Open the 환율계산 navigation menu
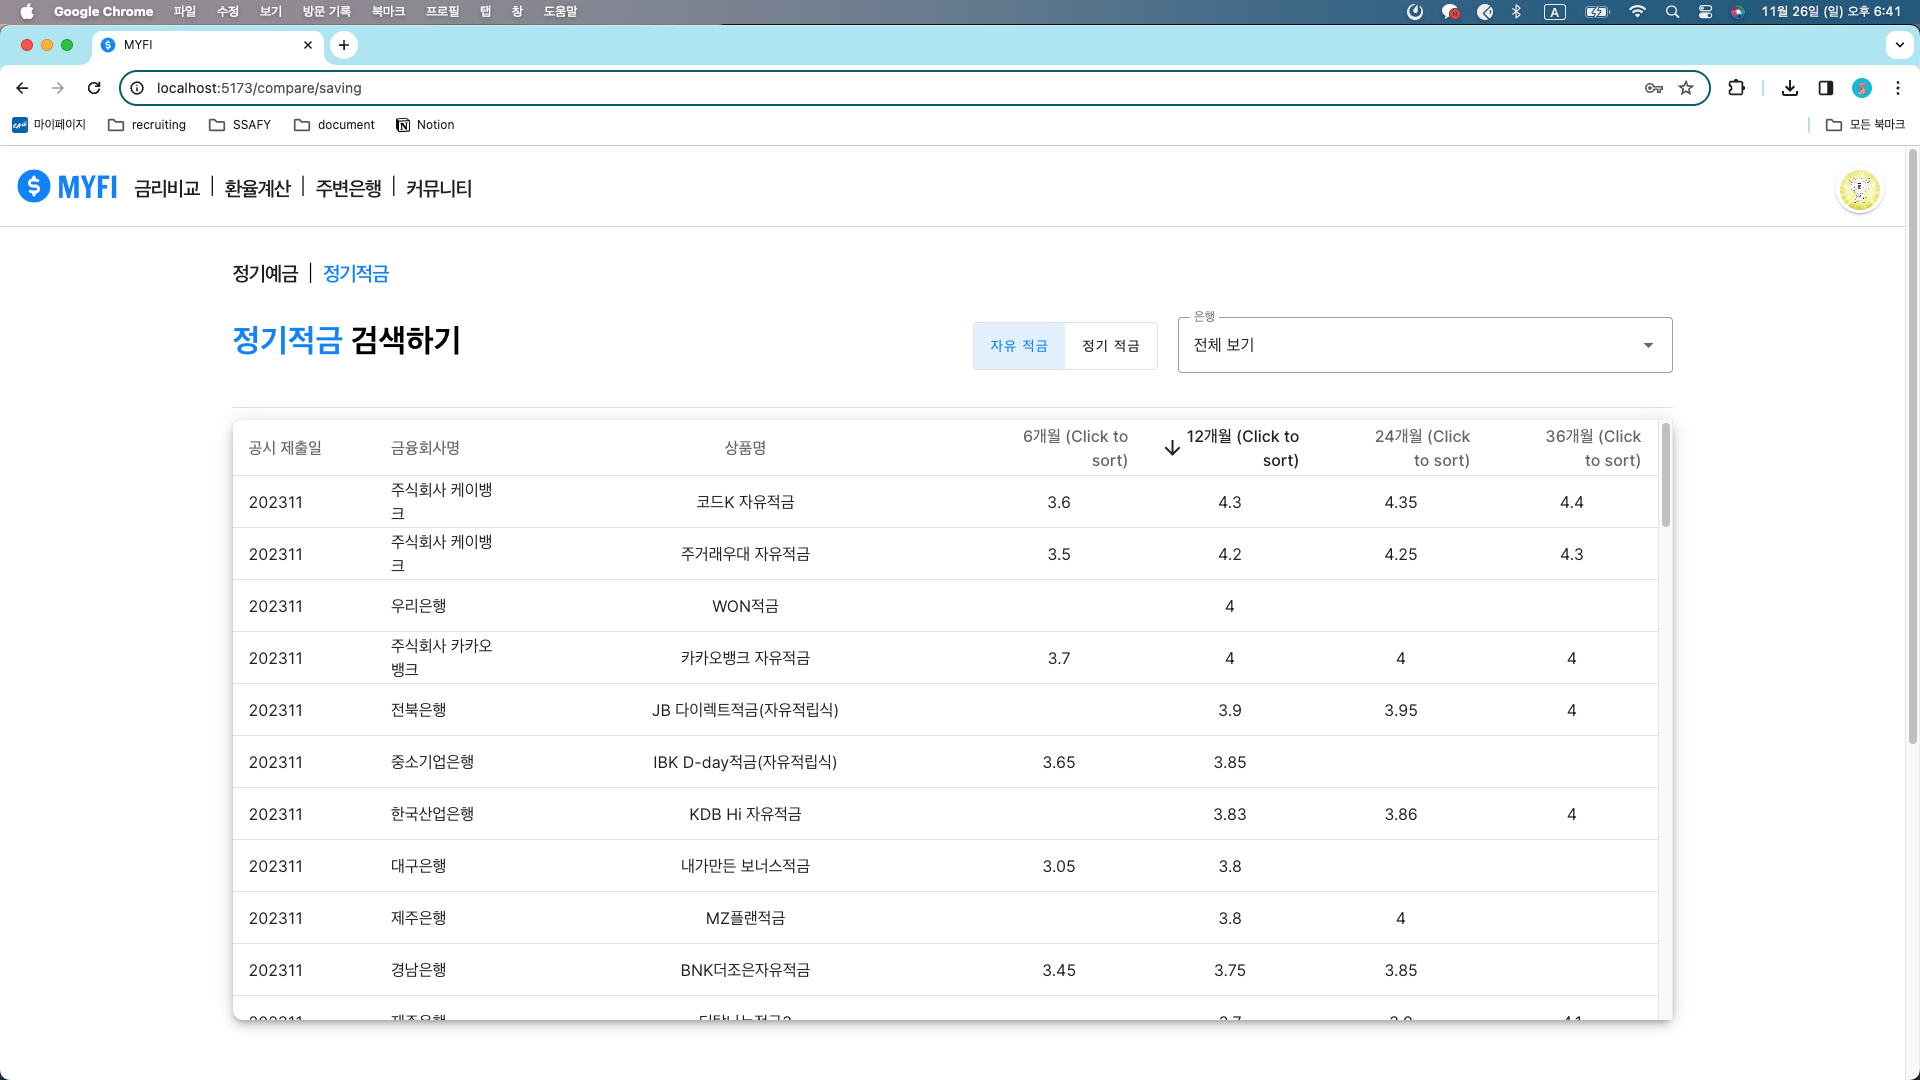Image resolution: width=1920 pixels, height=1080 pixels. 257,188
